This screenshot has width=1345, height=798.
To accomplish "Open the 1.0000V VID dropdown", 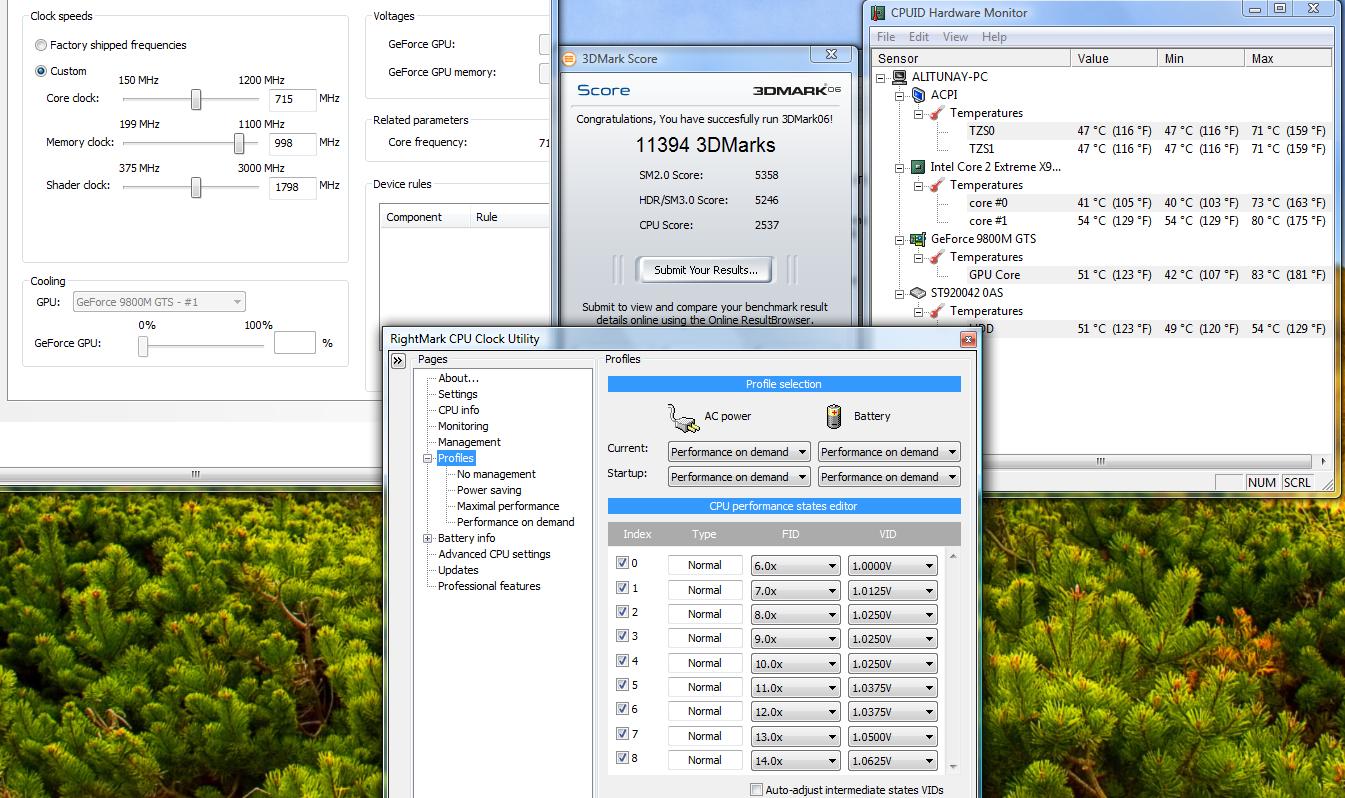I will click(x=893, y=566).
